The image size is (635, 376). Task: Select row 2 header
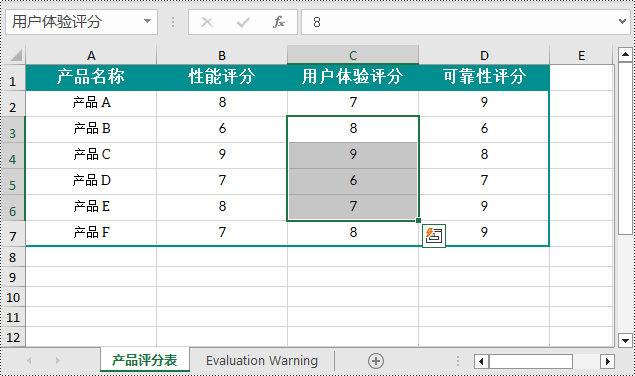[x=13, y=104]
